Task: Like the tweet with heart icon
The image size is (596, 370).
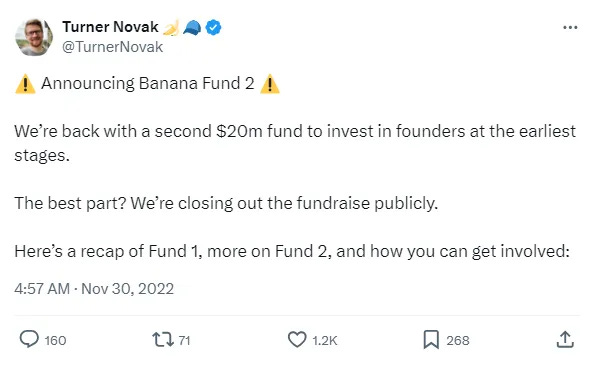Action: pyautogui.click(x=297, y=340)
